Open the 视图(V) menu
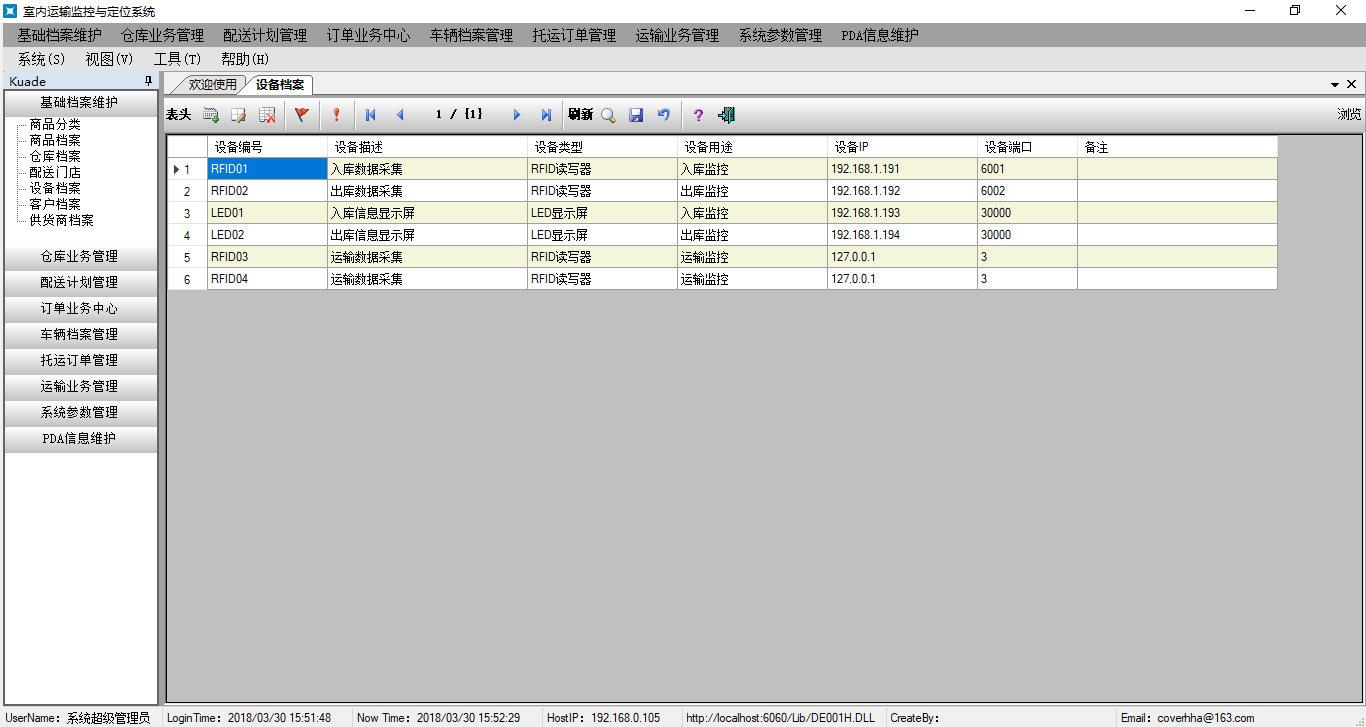The width and height of the screenshot is (1366, 727). point(109,59)
